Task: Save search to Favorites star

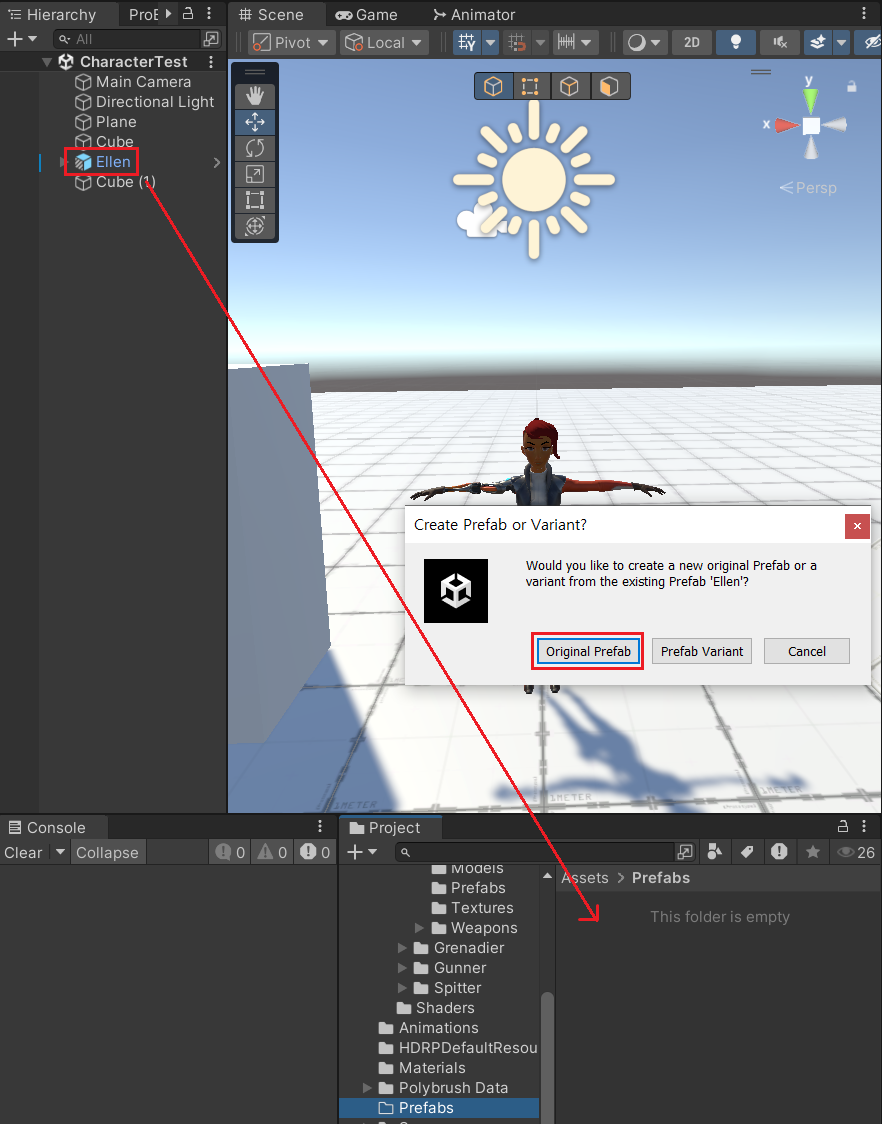Action: [x=812, y=852]
